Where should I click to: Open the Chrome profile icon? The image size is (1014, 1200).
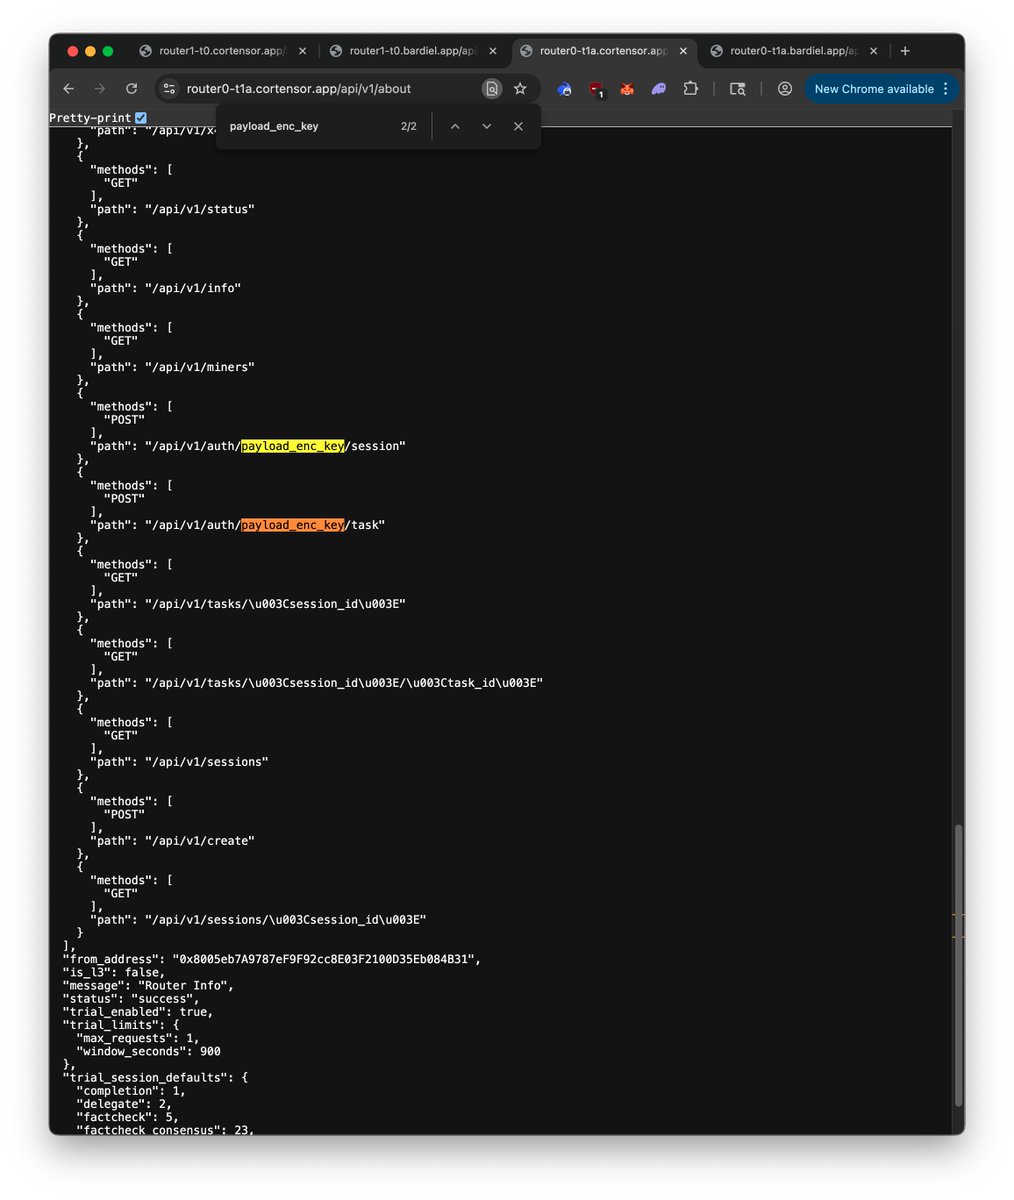[x=785, y=89]
